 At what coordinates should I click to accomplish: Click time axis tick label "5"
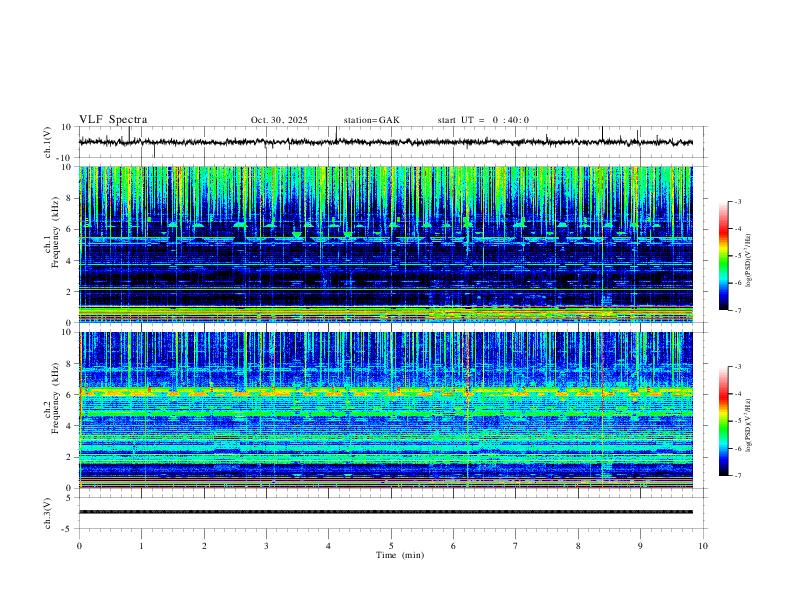pyautogui.click(x=391, y=546)
